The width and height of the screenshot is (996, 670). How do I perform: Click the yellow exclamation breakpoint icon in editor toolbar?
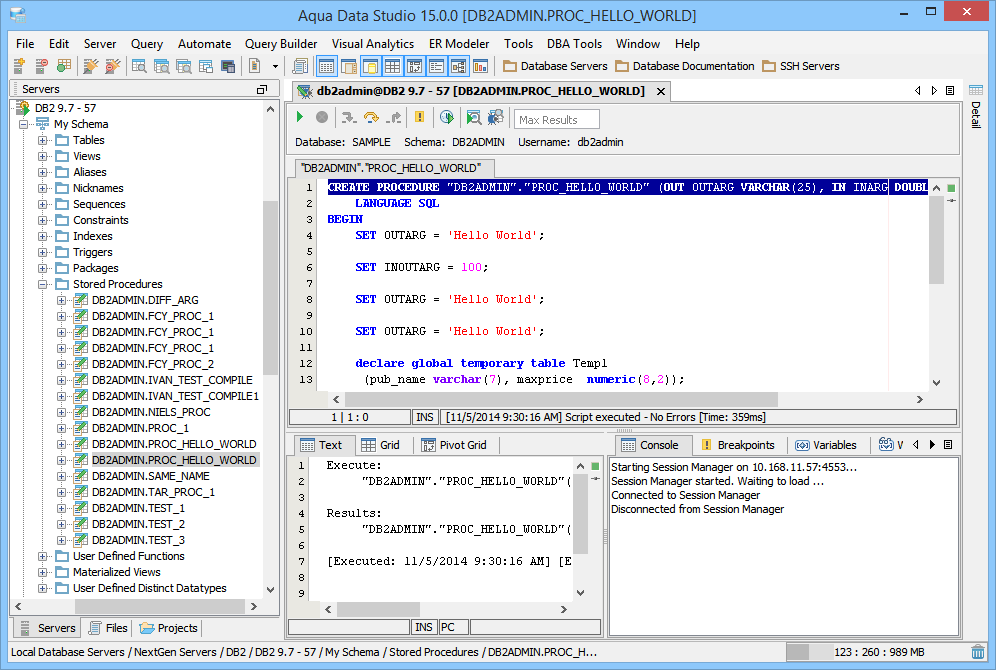tap(419, 118)
